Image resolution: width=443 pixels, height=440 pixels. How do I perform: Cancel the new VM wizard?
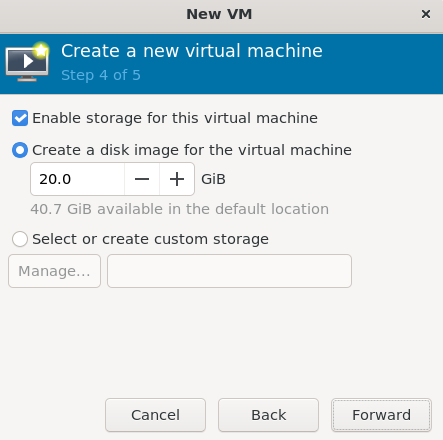click(x=155, y=415)
